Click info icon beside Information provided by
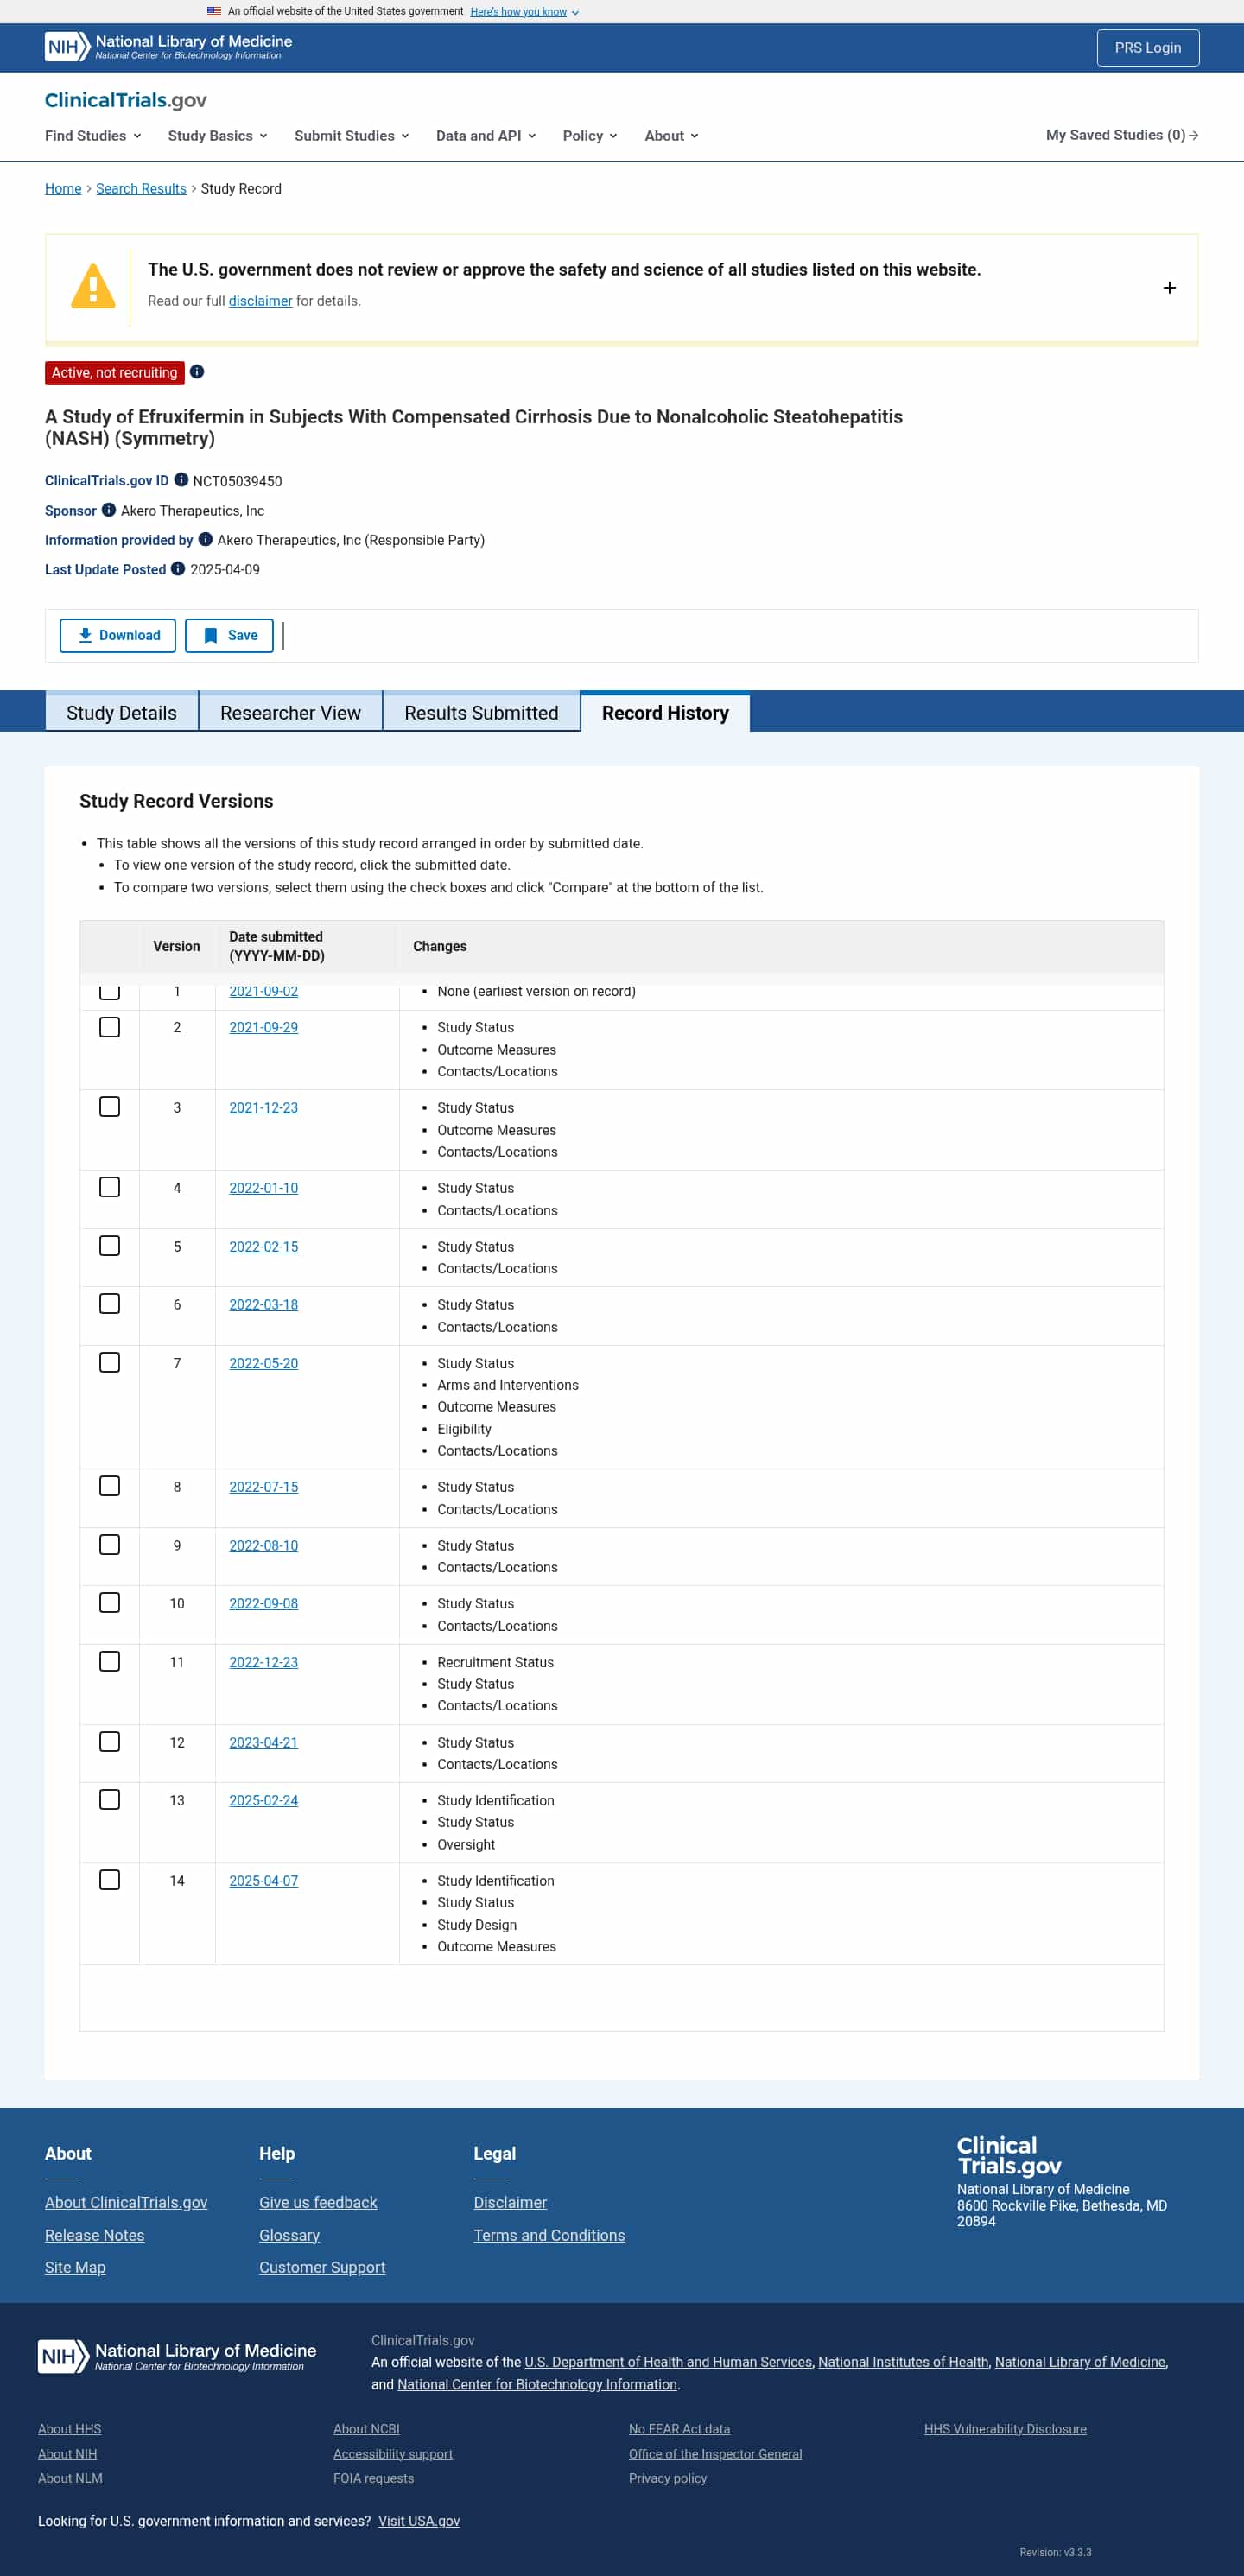The height and width of the screenshot is (2576, 1244). pos(205,539)
